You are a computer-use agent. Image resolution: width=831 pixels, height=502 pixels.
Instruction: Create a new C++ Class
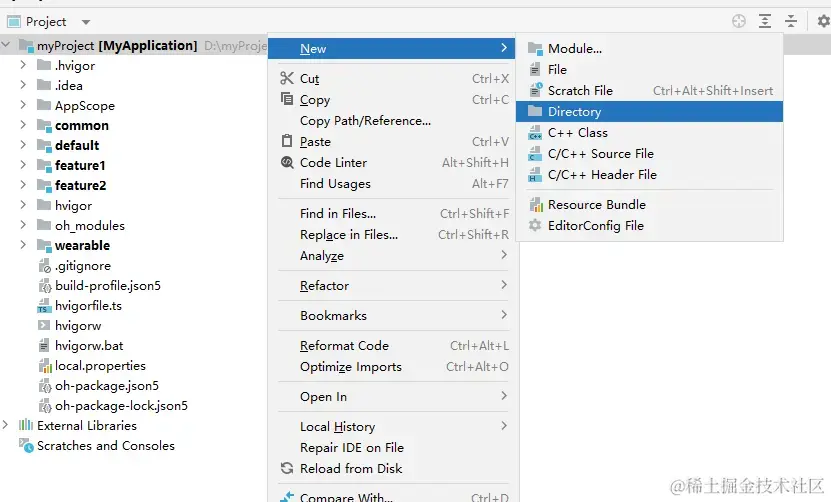[649, 133]
